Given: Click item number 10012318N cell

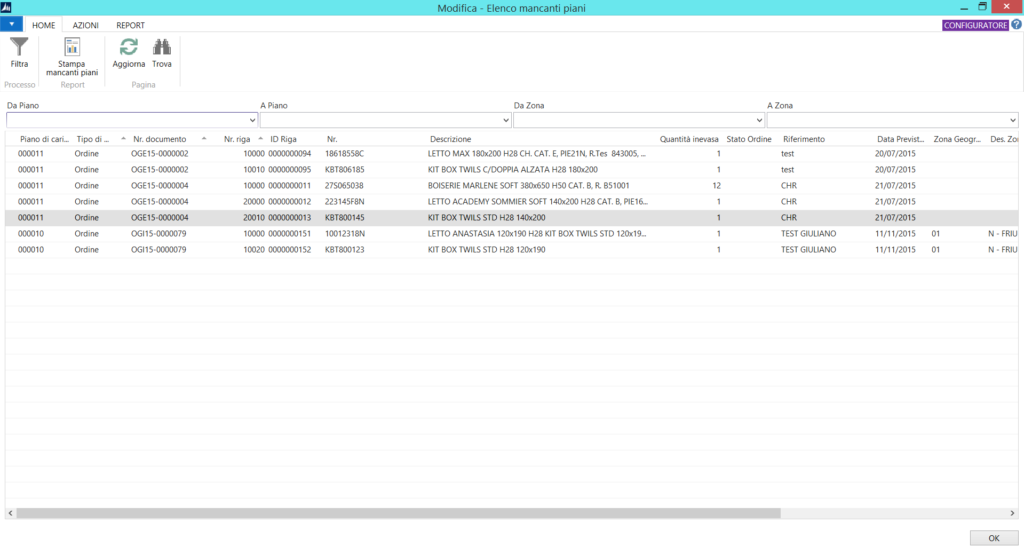Looking at the screenshot, I should [x=345, y=234].
